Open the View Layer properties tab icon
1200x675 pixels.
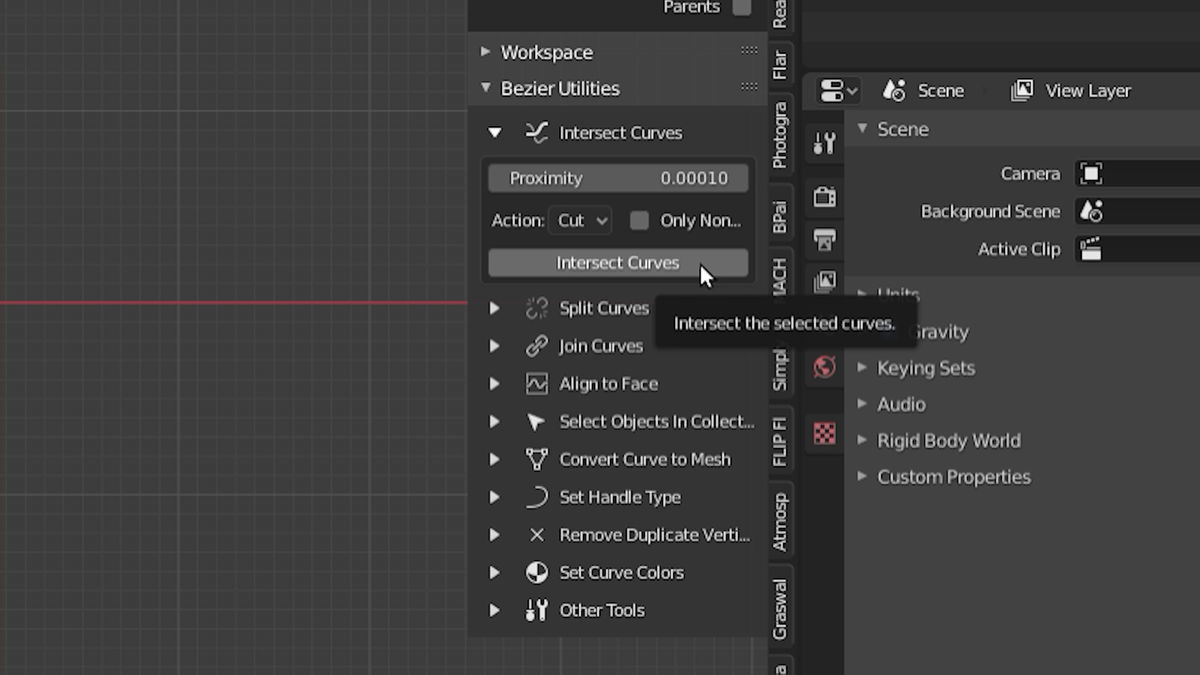pyautogui.click(x=824, y=282)
